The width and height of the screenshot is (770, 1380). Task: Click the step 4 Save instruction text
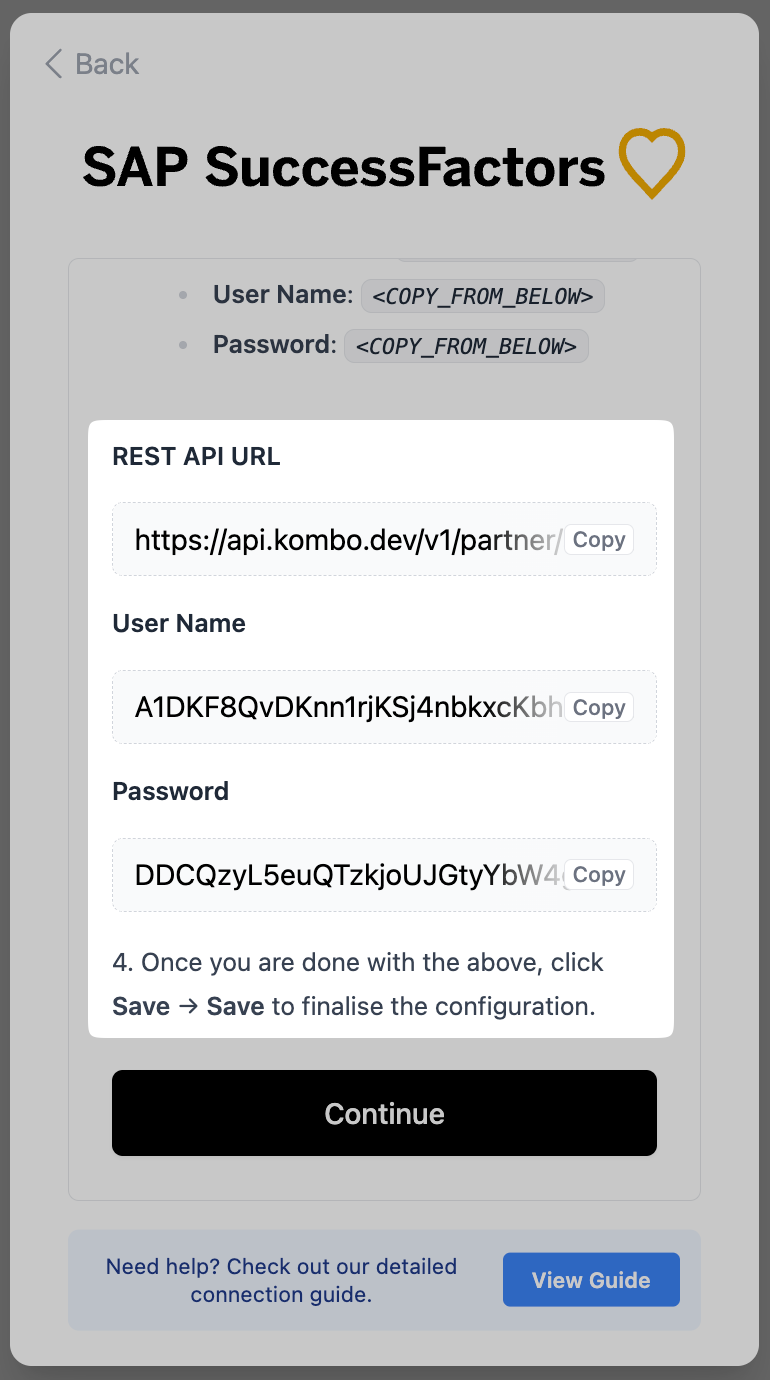pyautogui.click(x=358, y=984)
